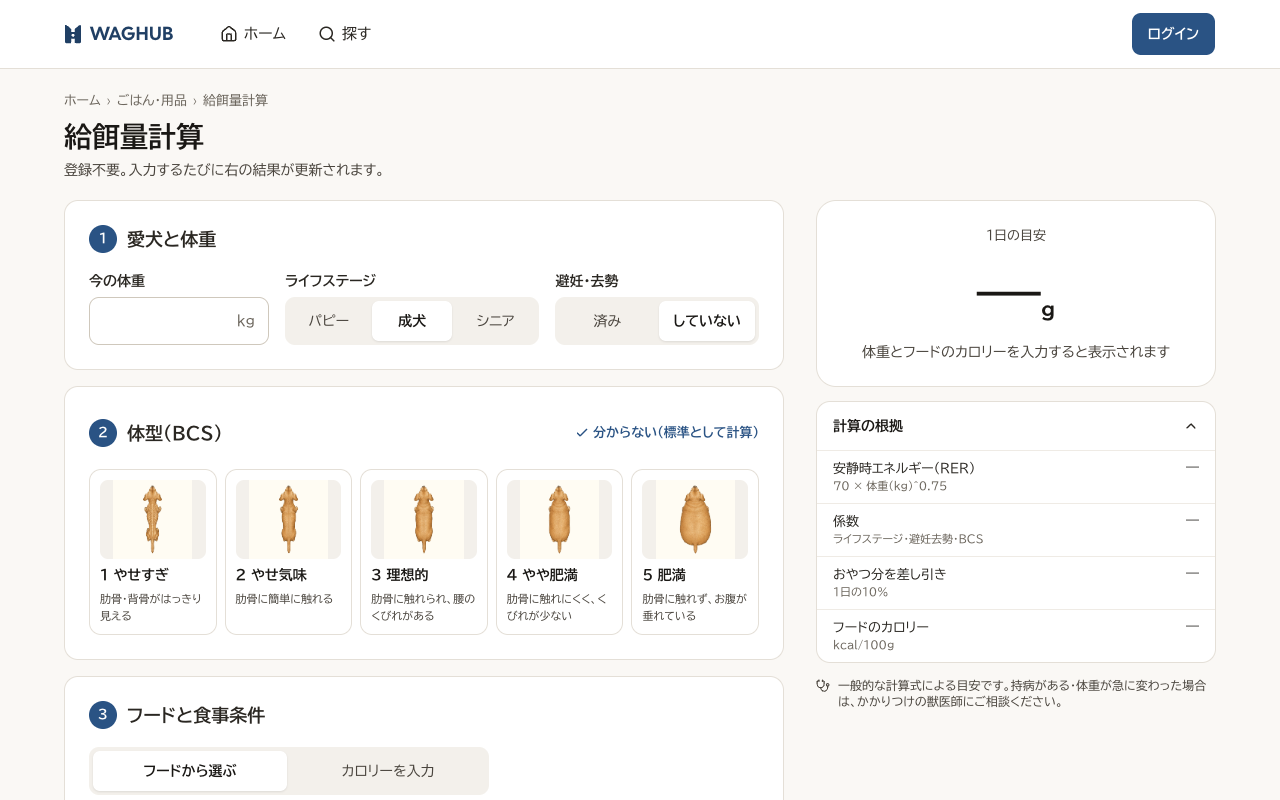Click the おやつ分を差し引き row
This screenshot has height=800, width=1280.
(1016, 583)
